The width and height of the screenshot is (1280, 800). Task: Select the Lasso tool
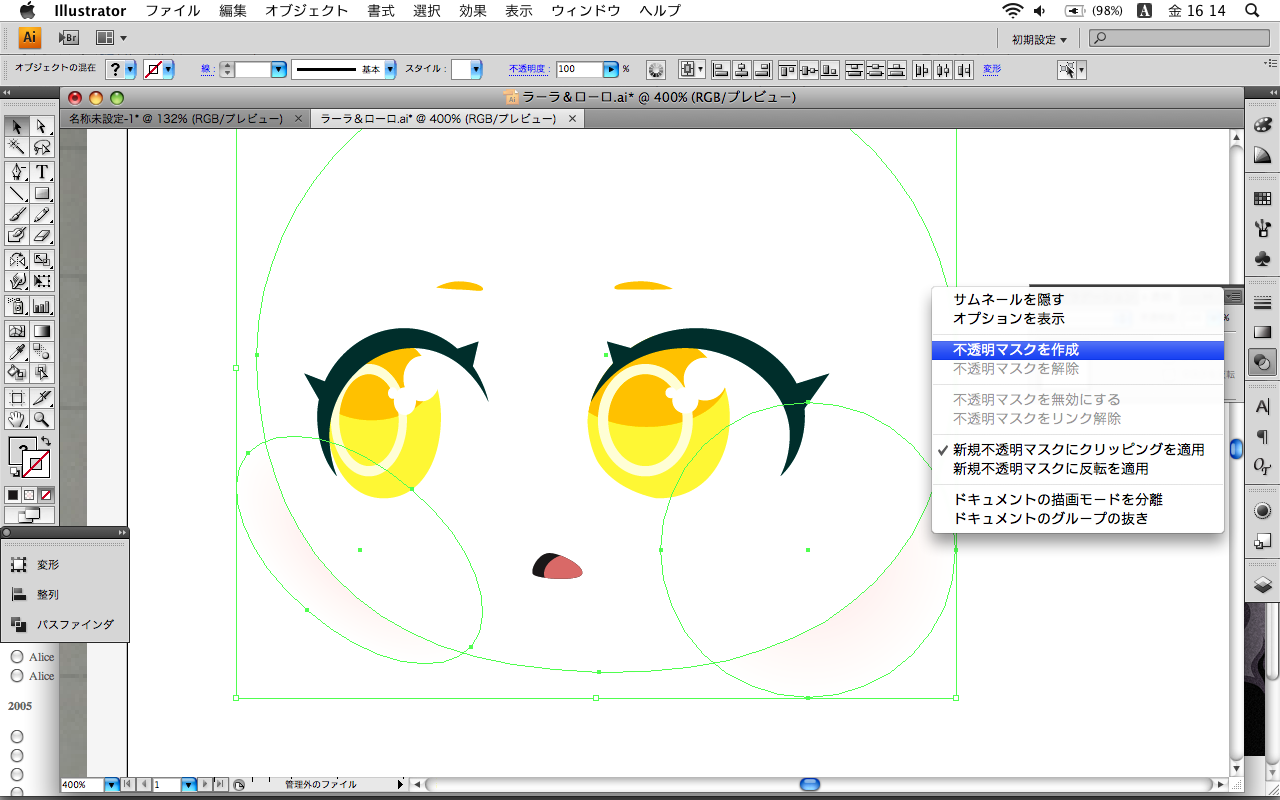42,148
